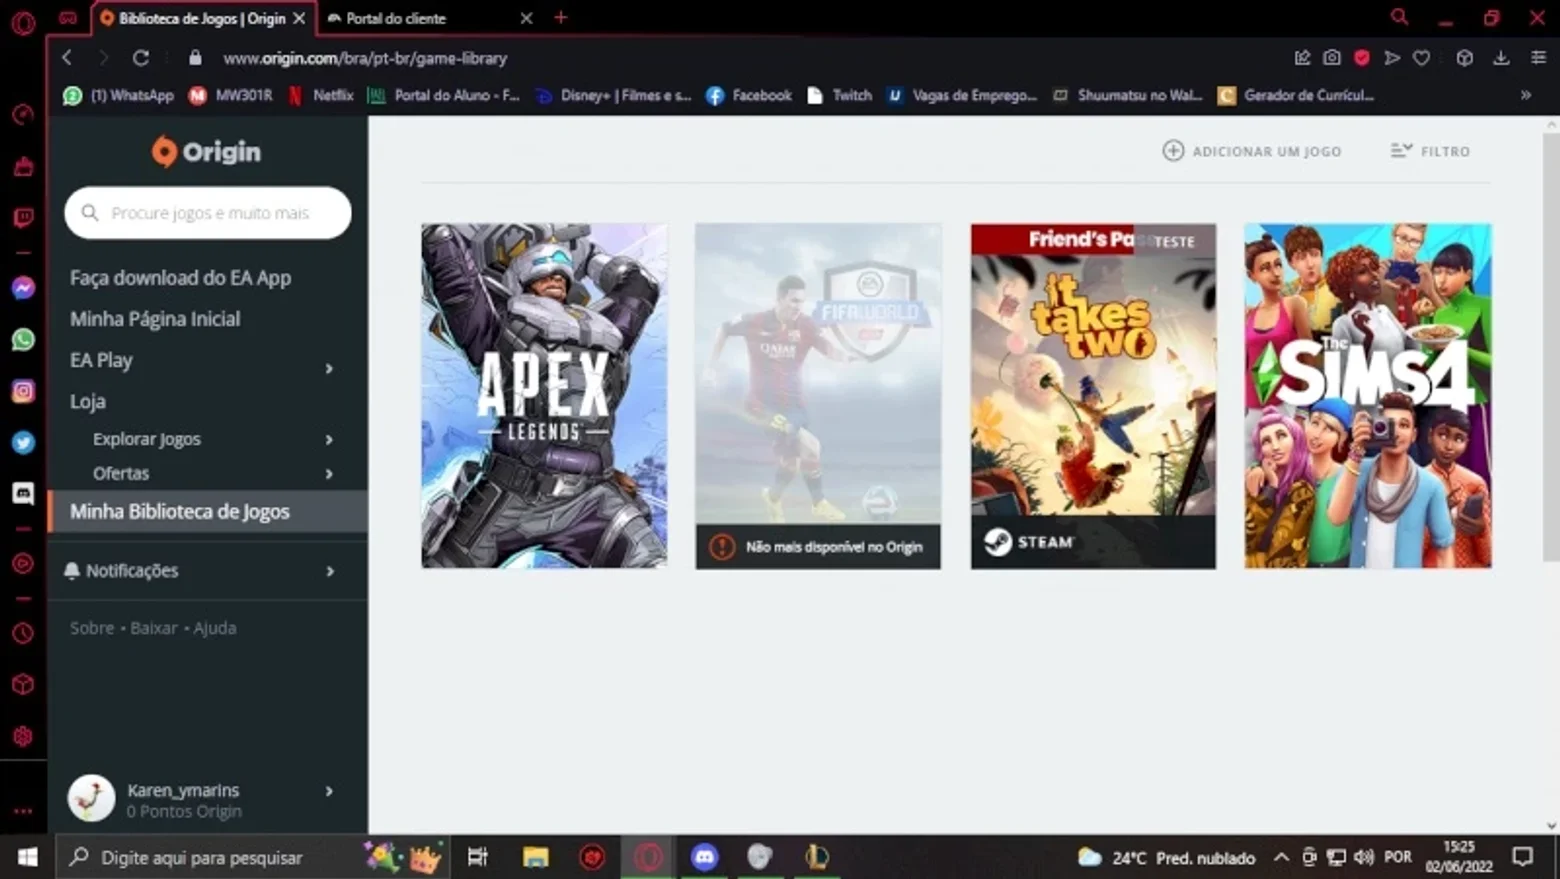Screen dimensions: 1560x879
Task: Show hidden system tray icons
Action: (1281, 857)
